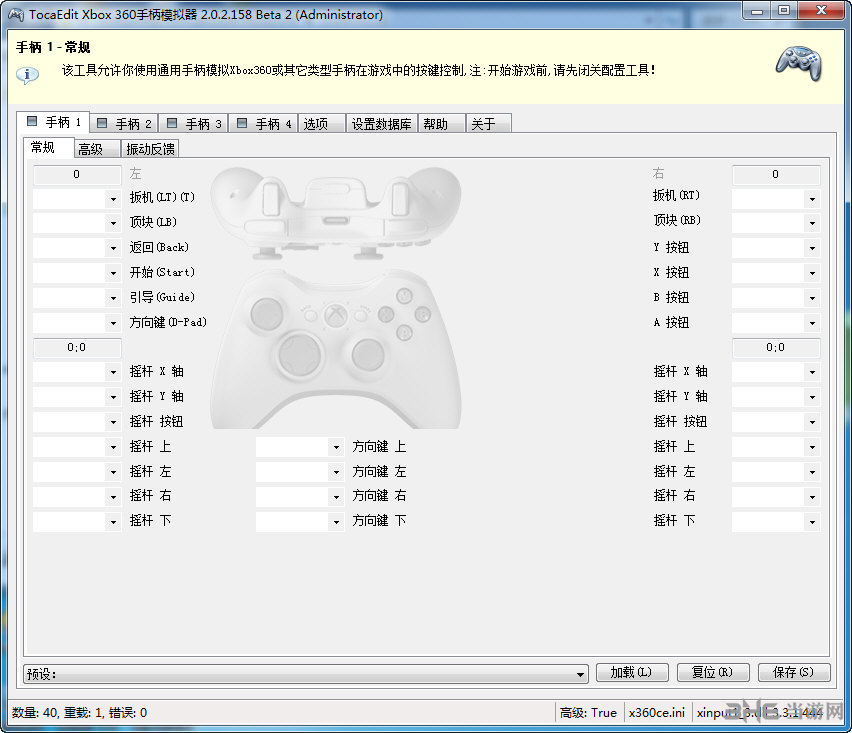Open the 关于 tab

(489, 123)
